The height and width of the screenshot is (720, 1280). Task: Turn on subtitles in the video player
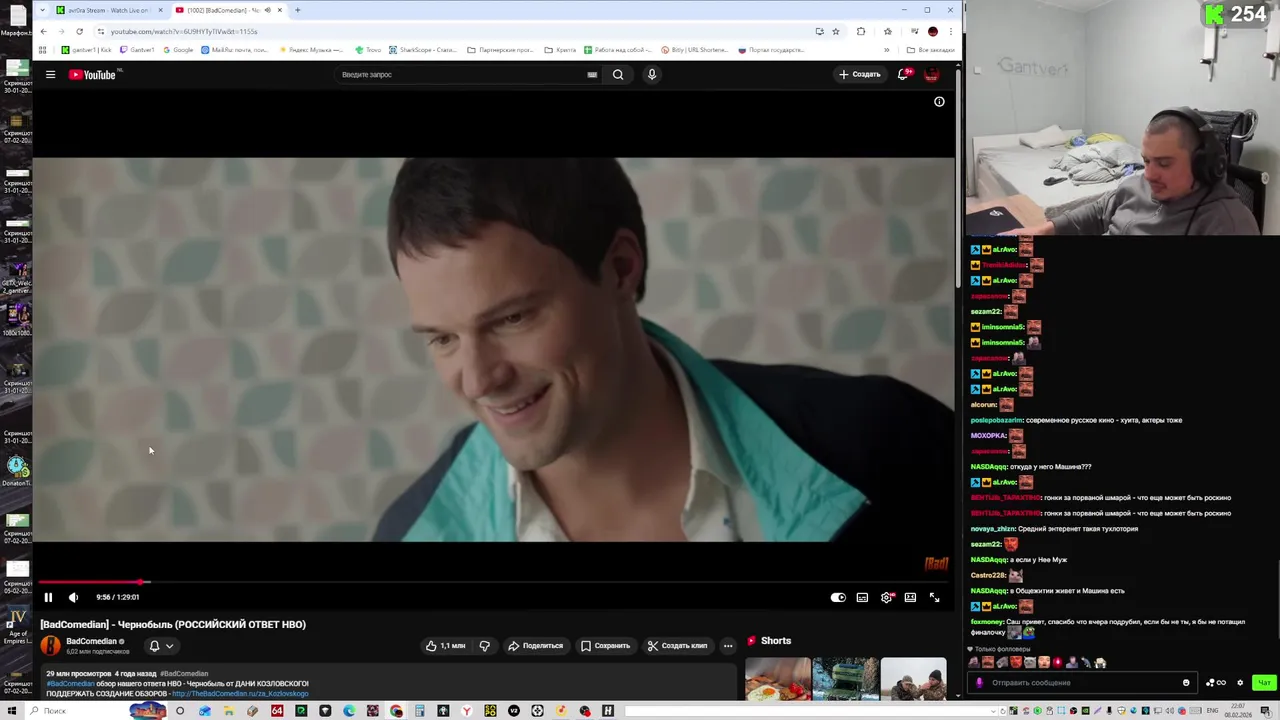click(862, 597)
